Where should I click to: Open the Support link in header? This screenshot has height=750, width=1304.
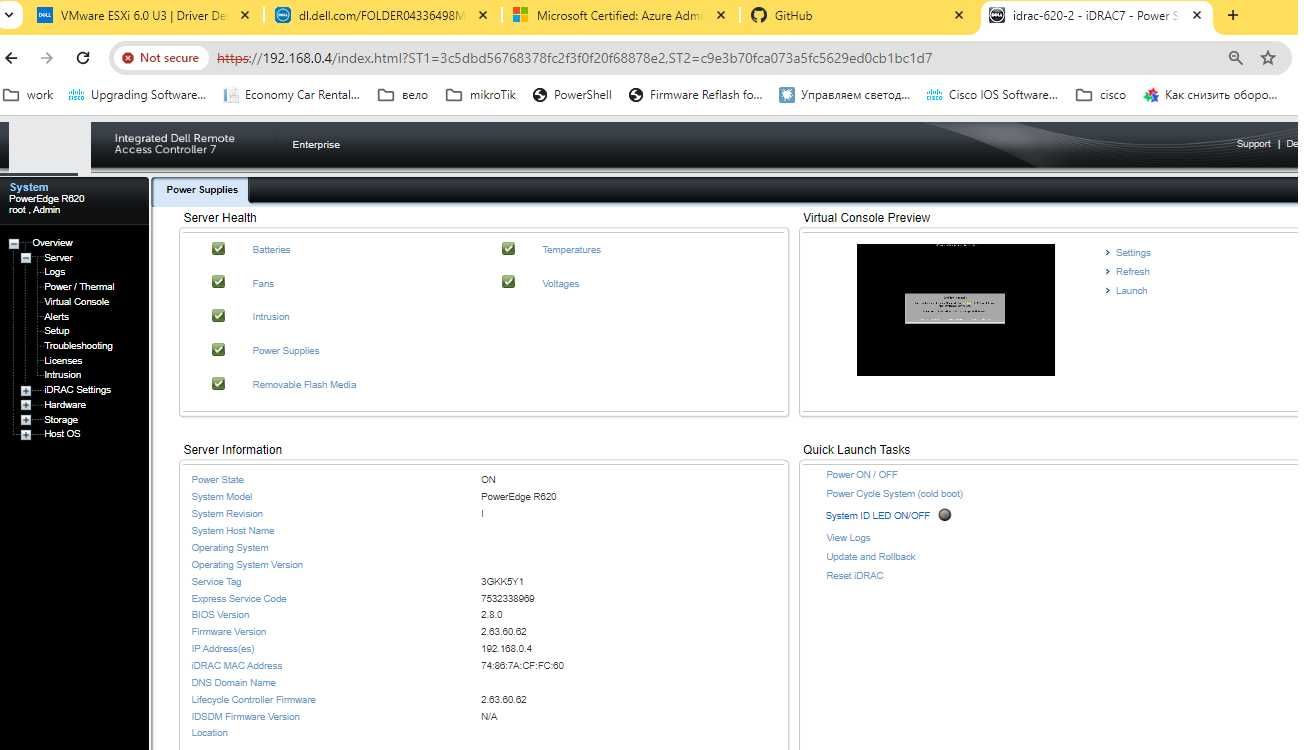(x=1253, y=144)
